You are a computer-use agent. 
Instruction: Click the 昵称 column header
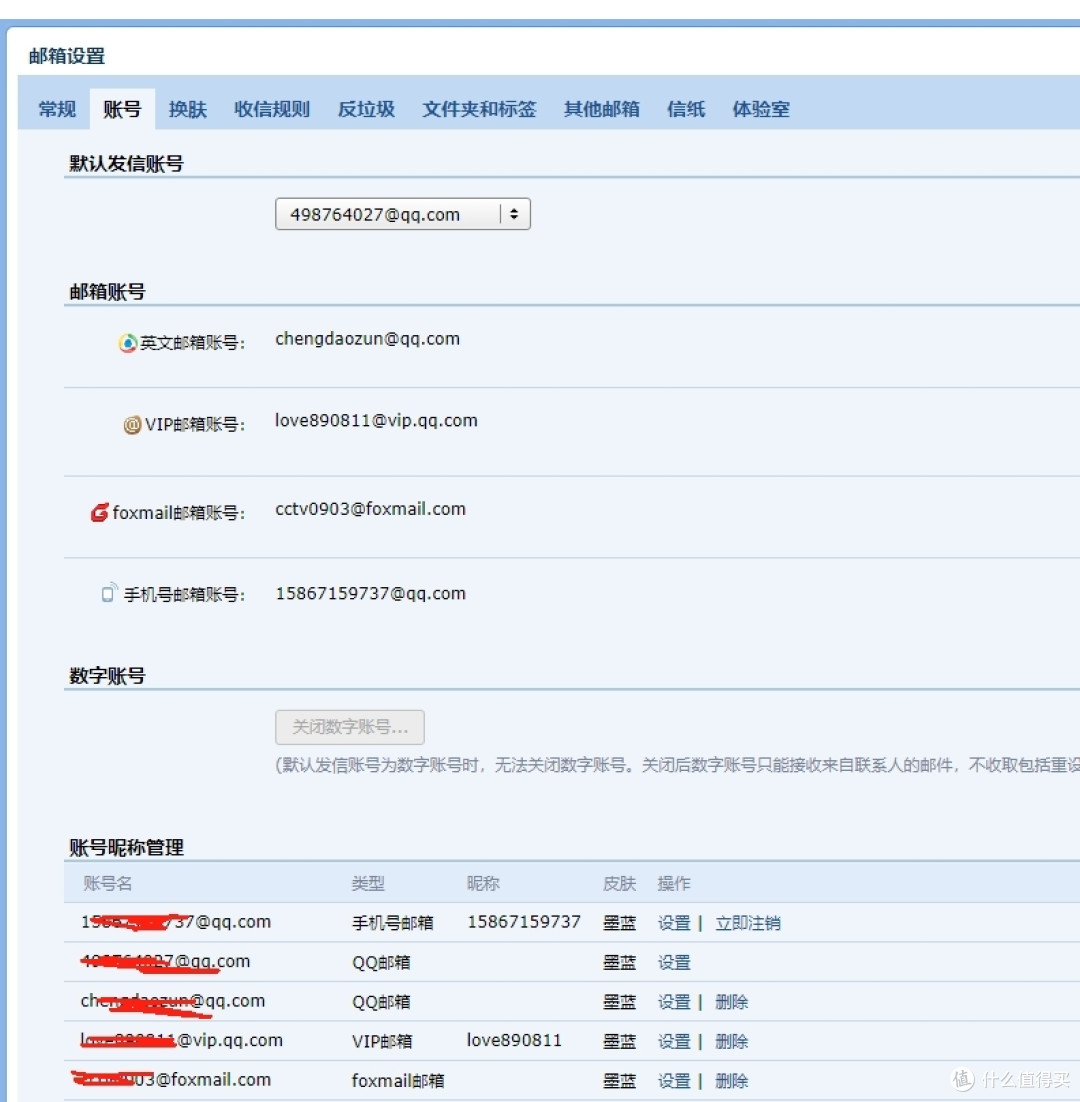pyautogui.click(x=483, y=883)
